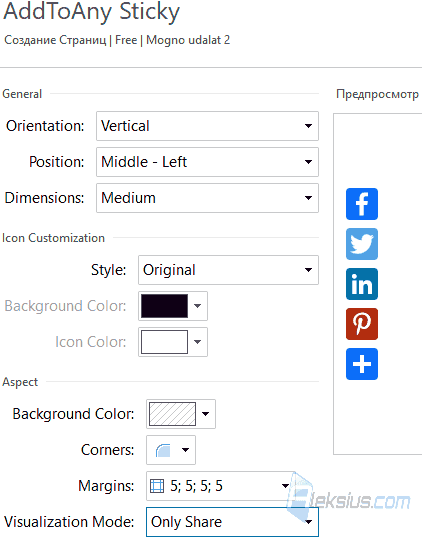Click the rounded corner shape icon
This screenshot has width=422, height=543.
(163, 450)
